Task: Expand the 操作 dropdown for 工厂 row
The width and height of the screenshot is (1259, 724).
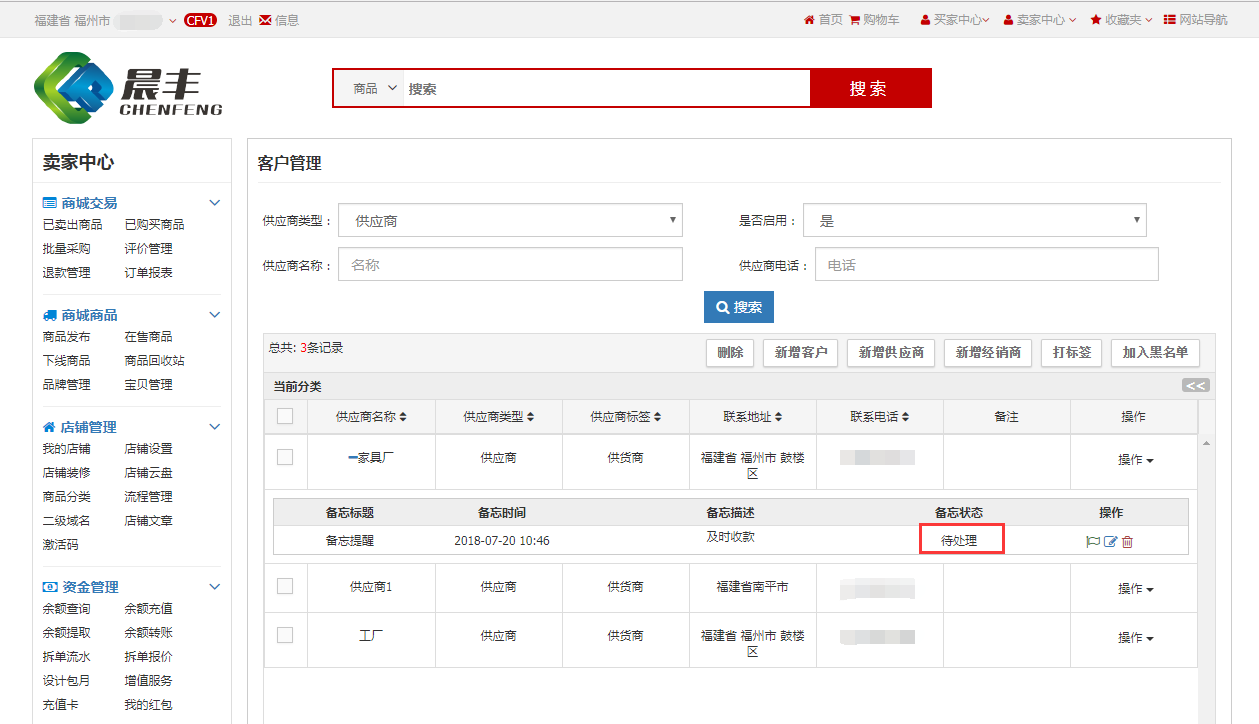Action: pyautogui.click(x=1135, y=638)
